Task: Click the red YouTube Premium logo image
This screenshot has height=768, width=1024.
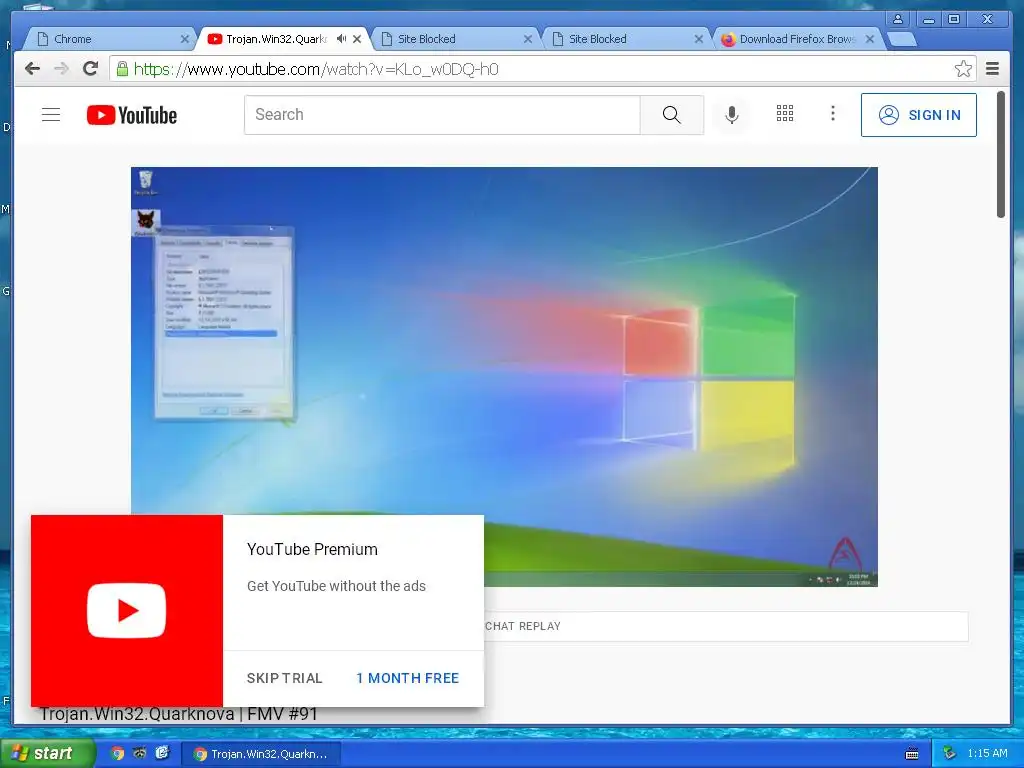Action: click(127, 610)
